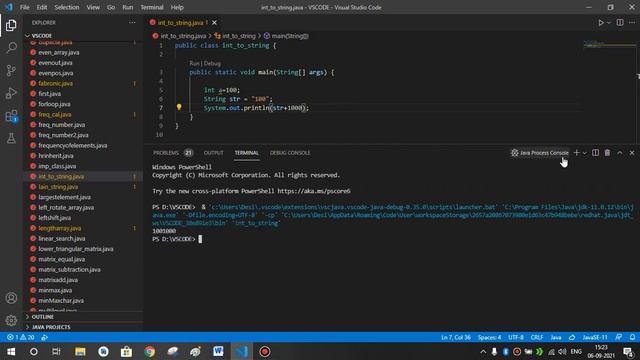Image resolution: width=640 pixels, height=360 pixels.
Task: Click the Run code lens above main
Action: point(194,63)
